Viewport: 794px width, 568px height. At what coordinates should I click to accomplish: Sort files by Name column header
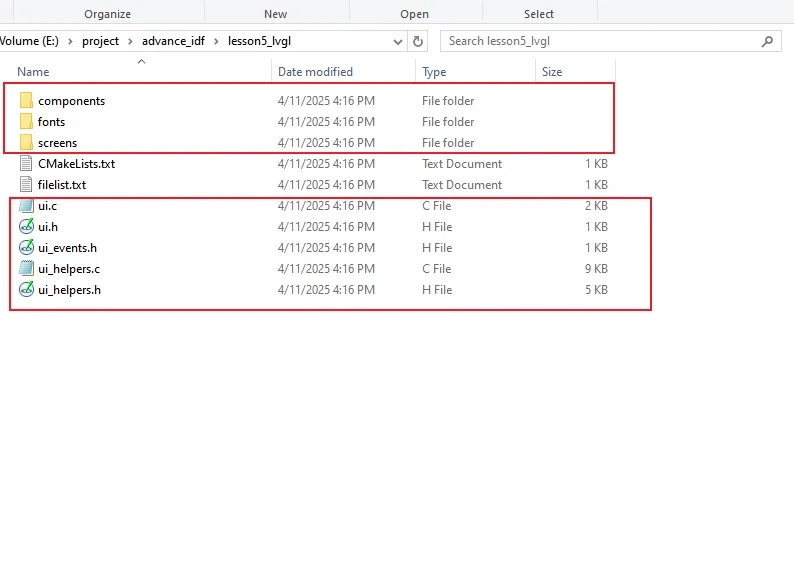point(33,72)
